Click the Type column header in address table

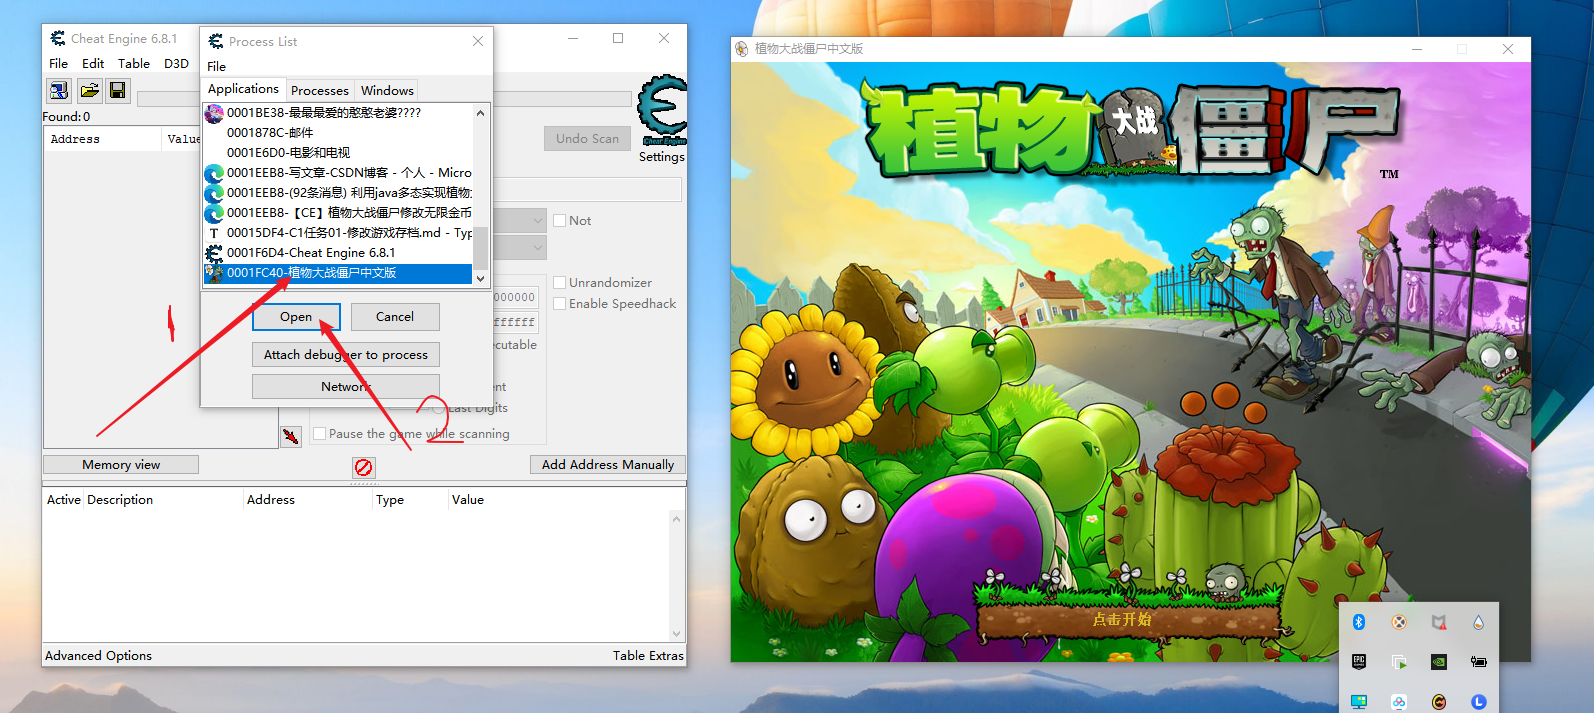click(x=410, y=499)
